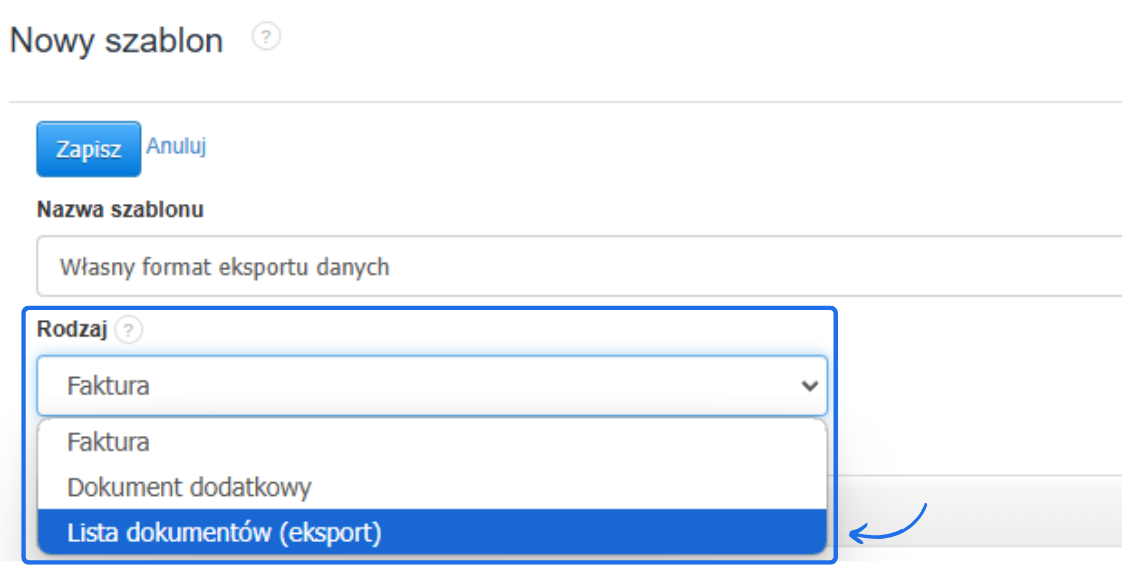
Task: Choose the Dokument dodatkowy option
Action: tap(190, 487)
